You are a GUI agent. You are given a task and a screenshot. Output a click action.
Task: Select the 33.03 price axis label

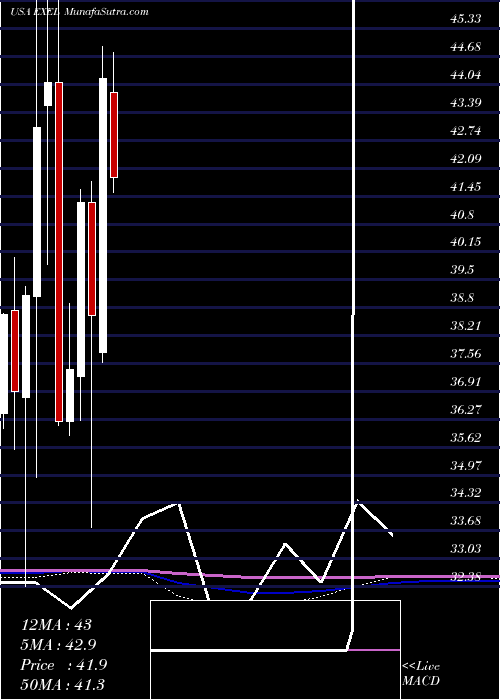pyautogui.click(x=465, y=549)
